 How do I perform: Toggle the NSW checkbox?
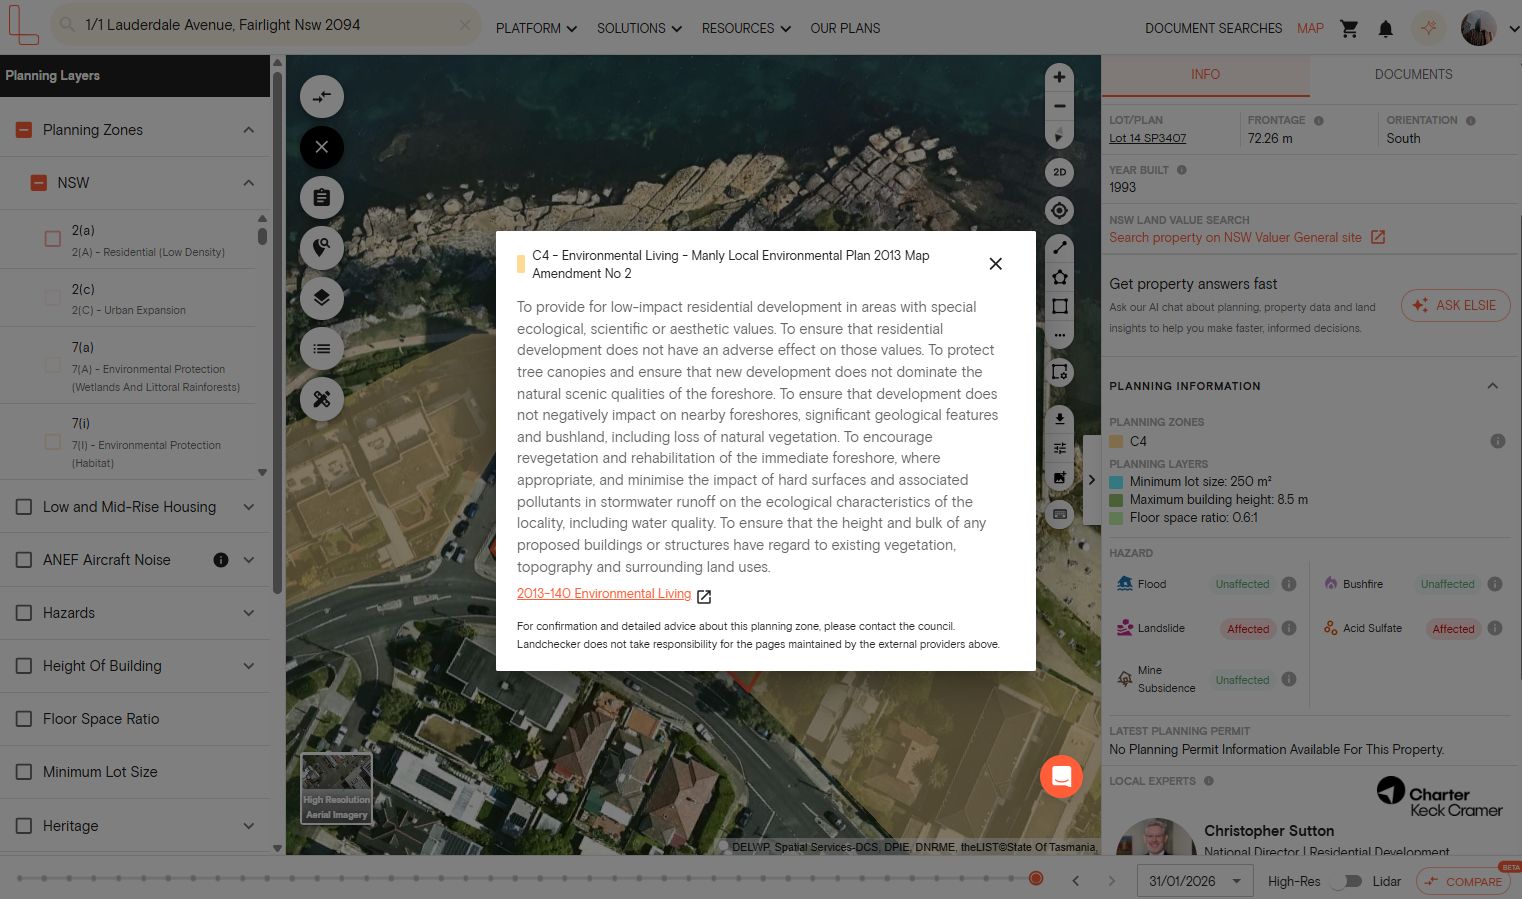[x=39, y=183]
